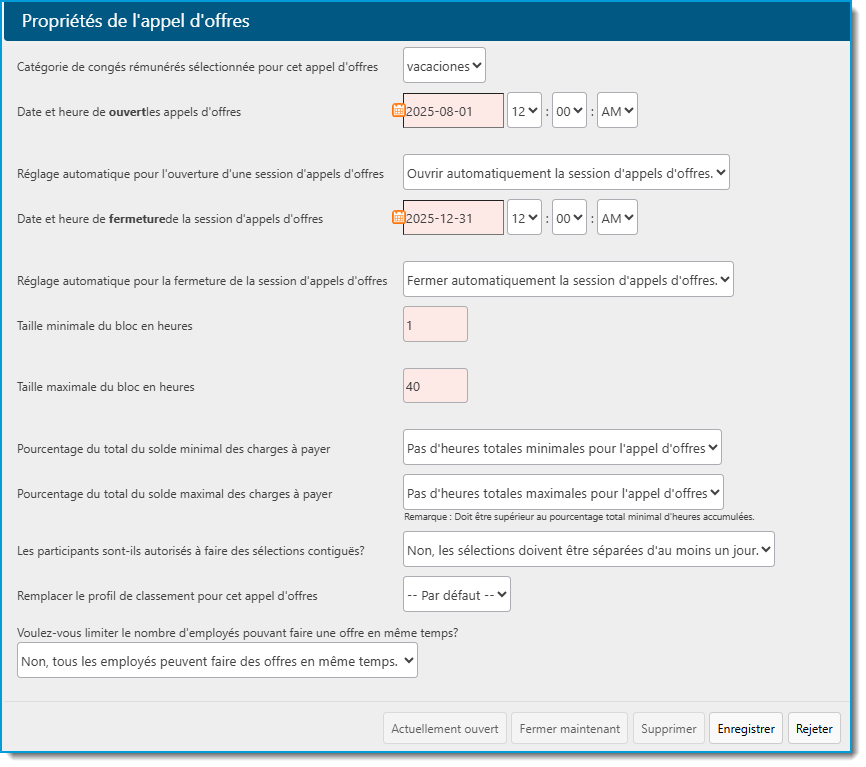The width and height of the screenshot is (866, 767).
Task: Click opening date field 2025-08-01
Action: [x=453, y=110]
